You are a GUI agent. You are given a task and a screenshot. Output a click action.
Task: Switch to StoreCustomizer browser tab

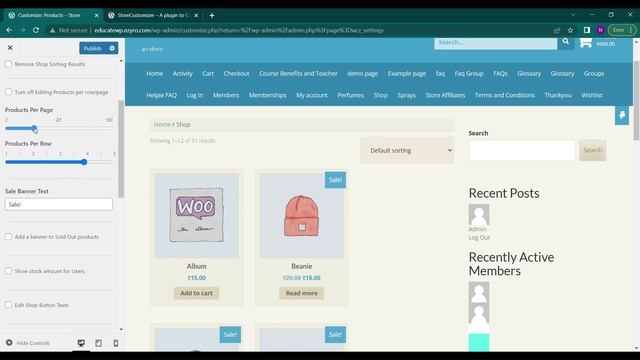[153, 16]
